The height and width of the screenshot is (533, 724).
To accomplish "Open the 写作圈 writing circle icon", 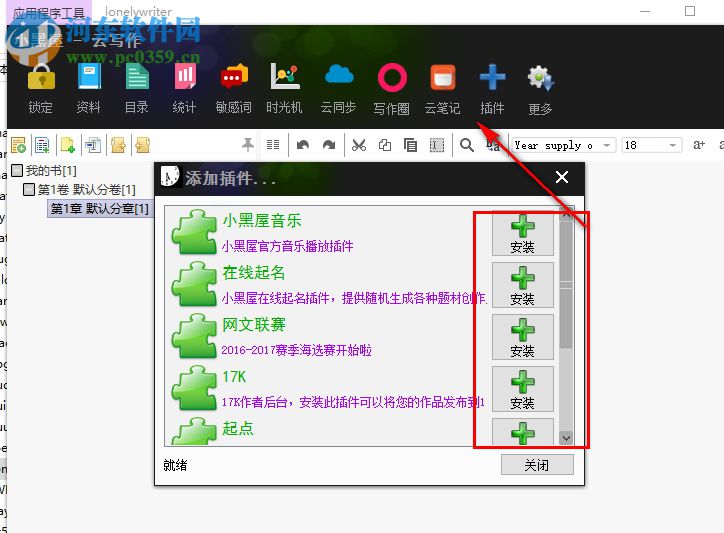I will click(392, 77).
